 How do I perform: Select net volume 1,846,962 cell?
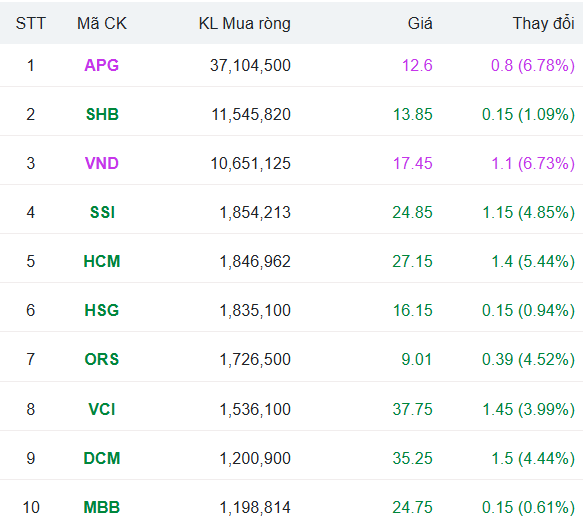255,261
